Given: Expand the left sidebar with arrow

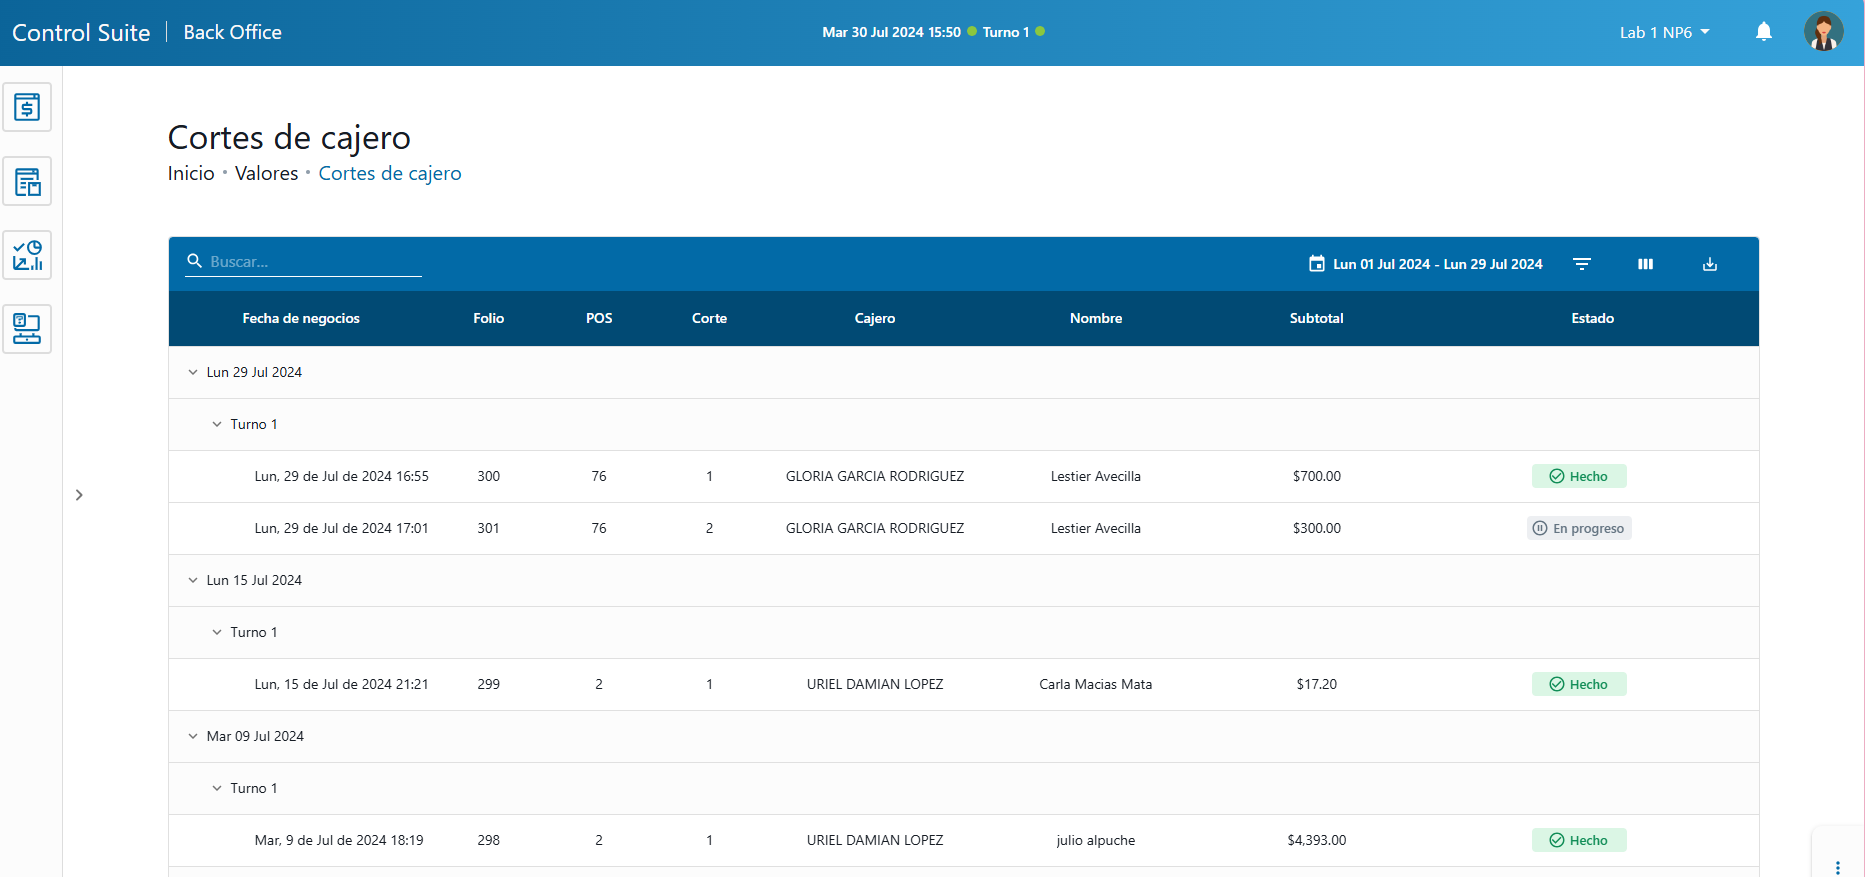Looking at the screenshot, I should 79,495.
